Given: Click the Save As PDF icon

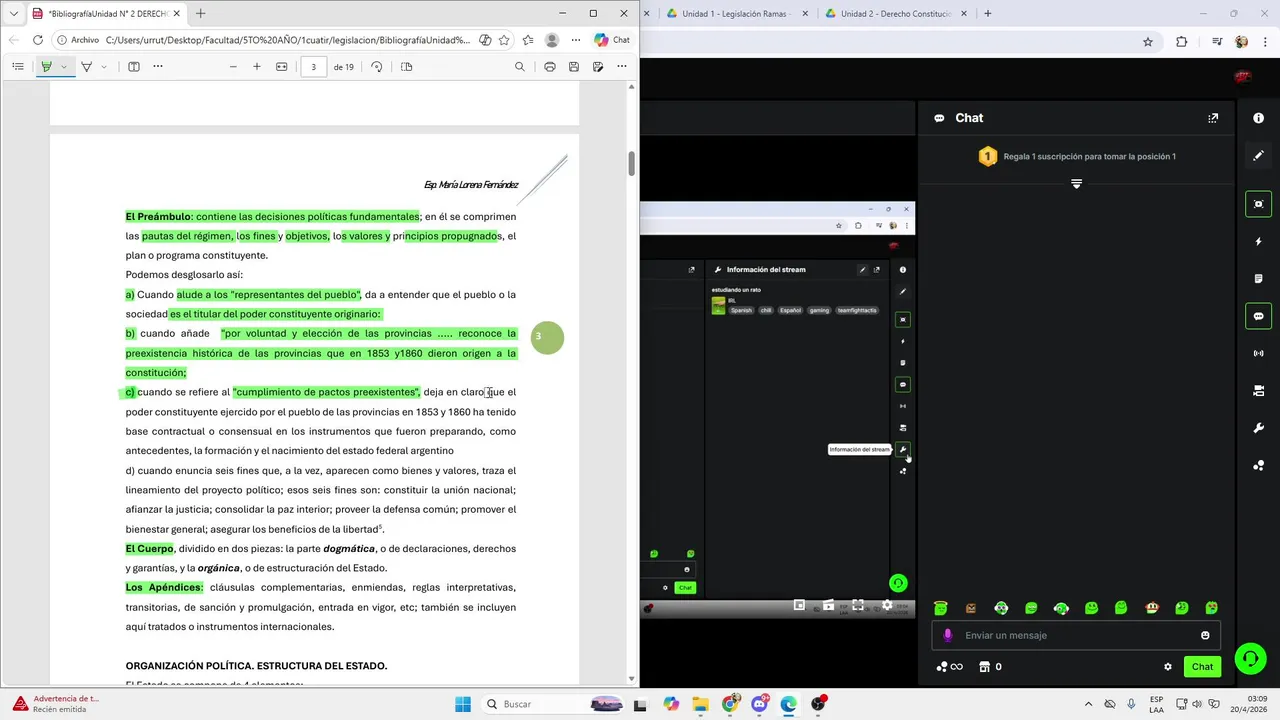Looking at the screenshot, I should pos(598,67).
